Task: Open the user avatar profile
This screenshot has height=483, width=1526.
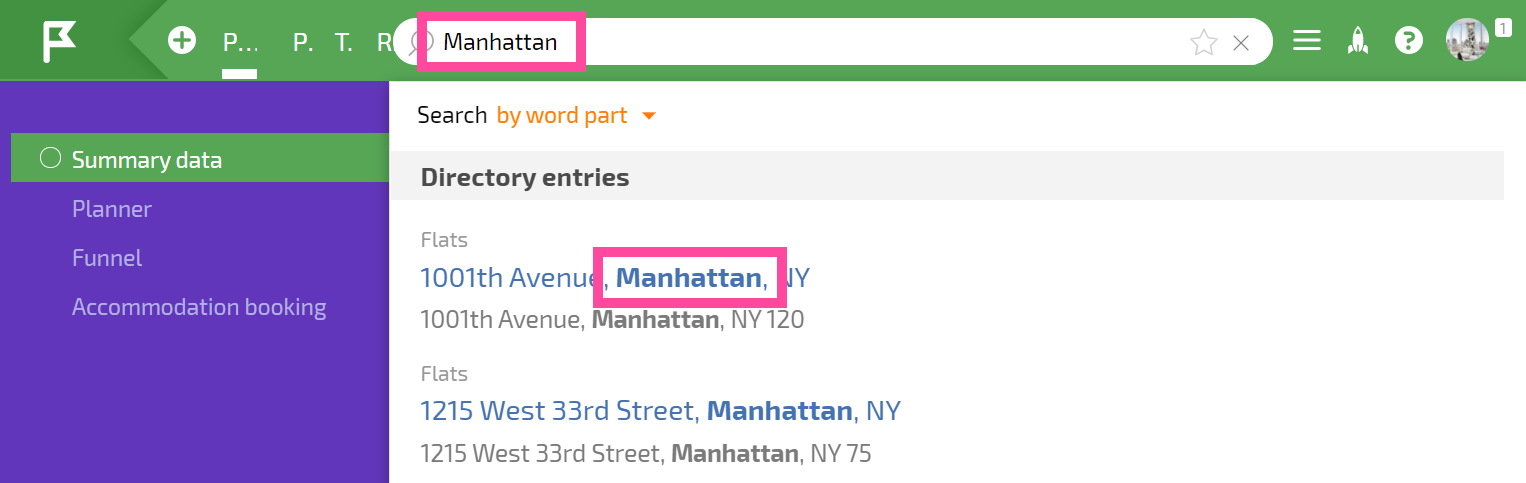Action: pyautogui.click(x=1467, y=40)
